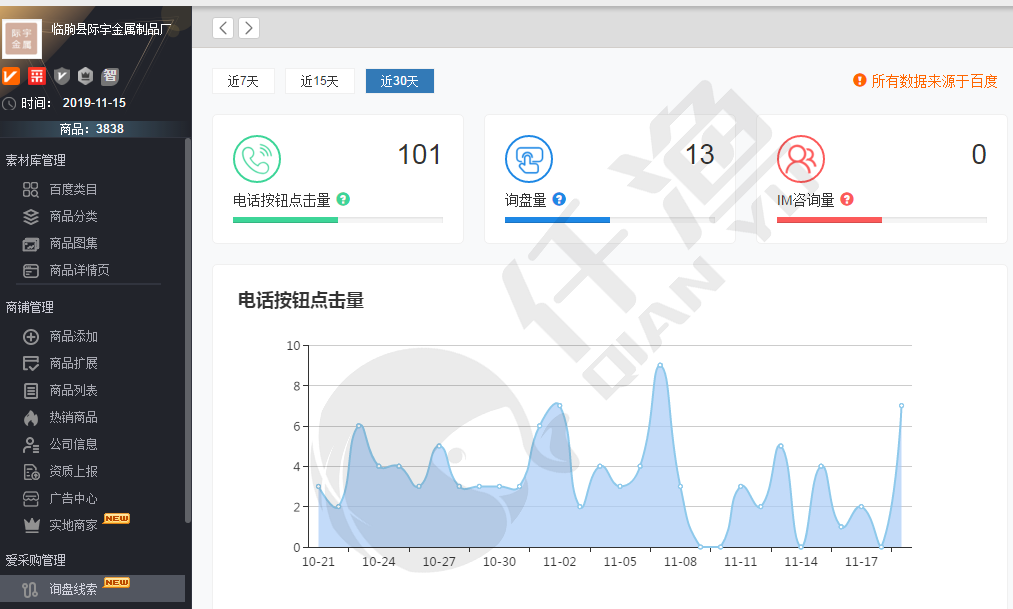Click help icon beside IM咨询量

tap(847, 199)
